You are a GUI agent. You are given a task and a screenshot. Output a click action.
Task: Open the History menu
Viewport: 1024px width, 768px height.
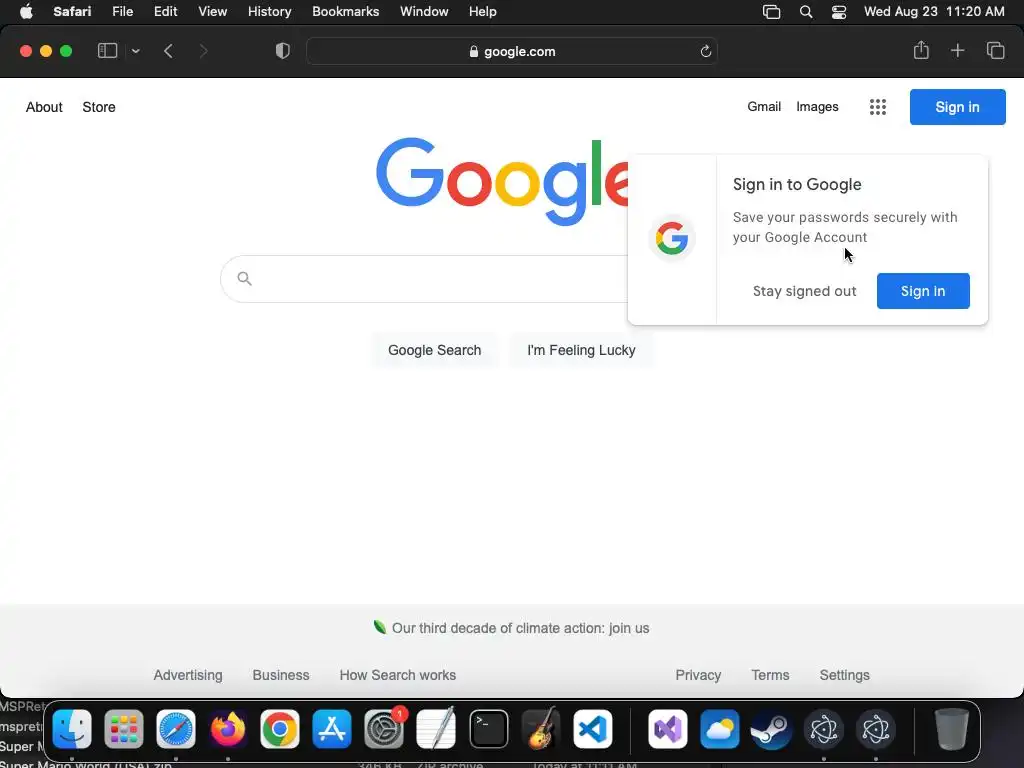269,11
